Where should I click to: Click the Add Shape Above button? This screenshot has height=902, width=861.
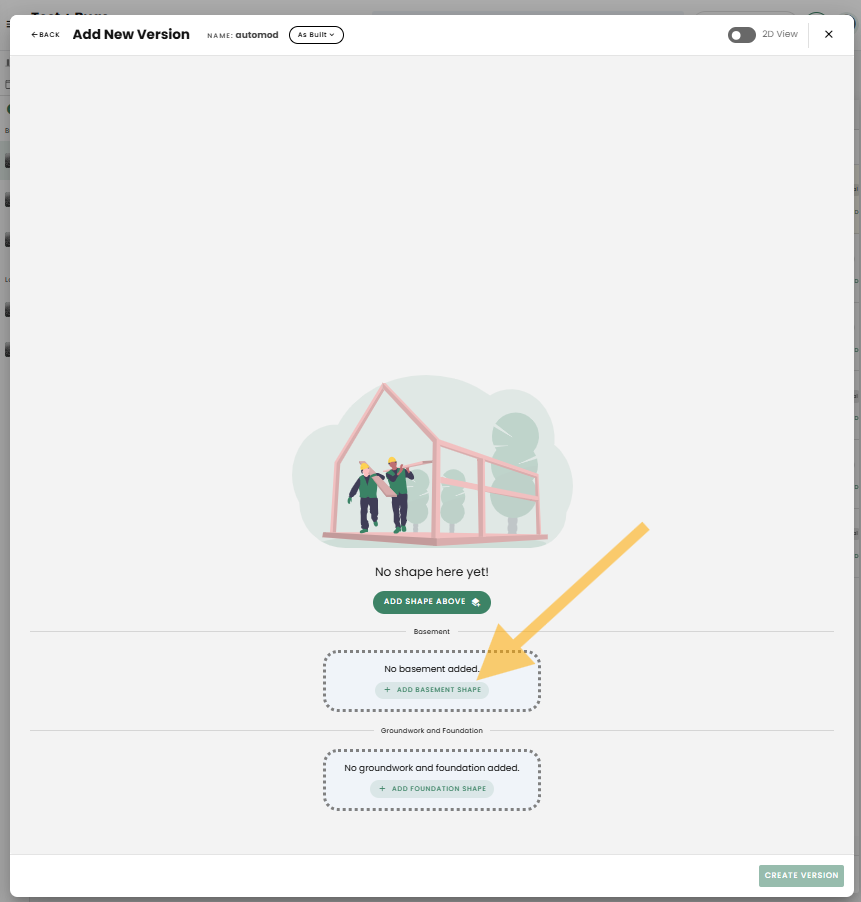pos(431,602)
